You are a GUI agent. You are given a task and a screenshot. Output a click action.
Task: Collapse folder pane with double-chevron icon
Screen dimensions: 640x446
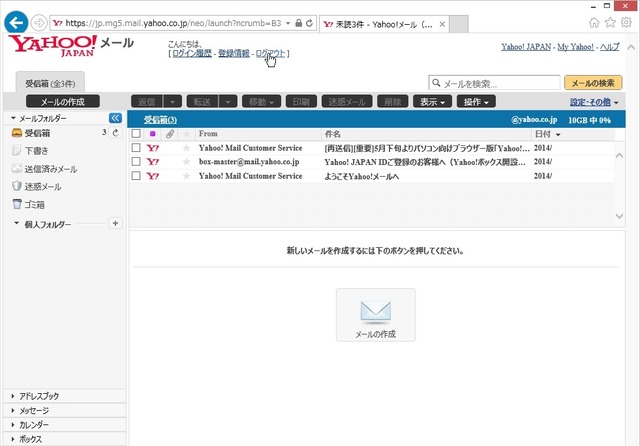click(x=116, y=118)
